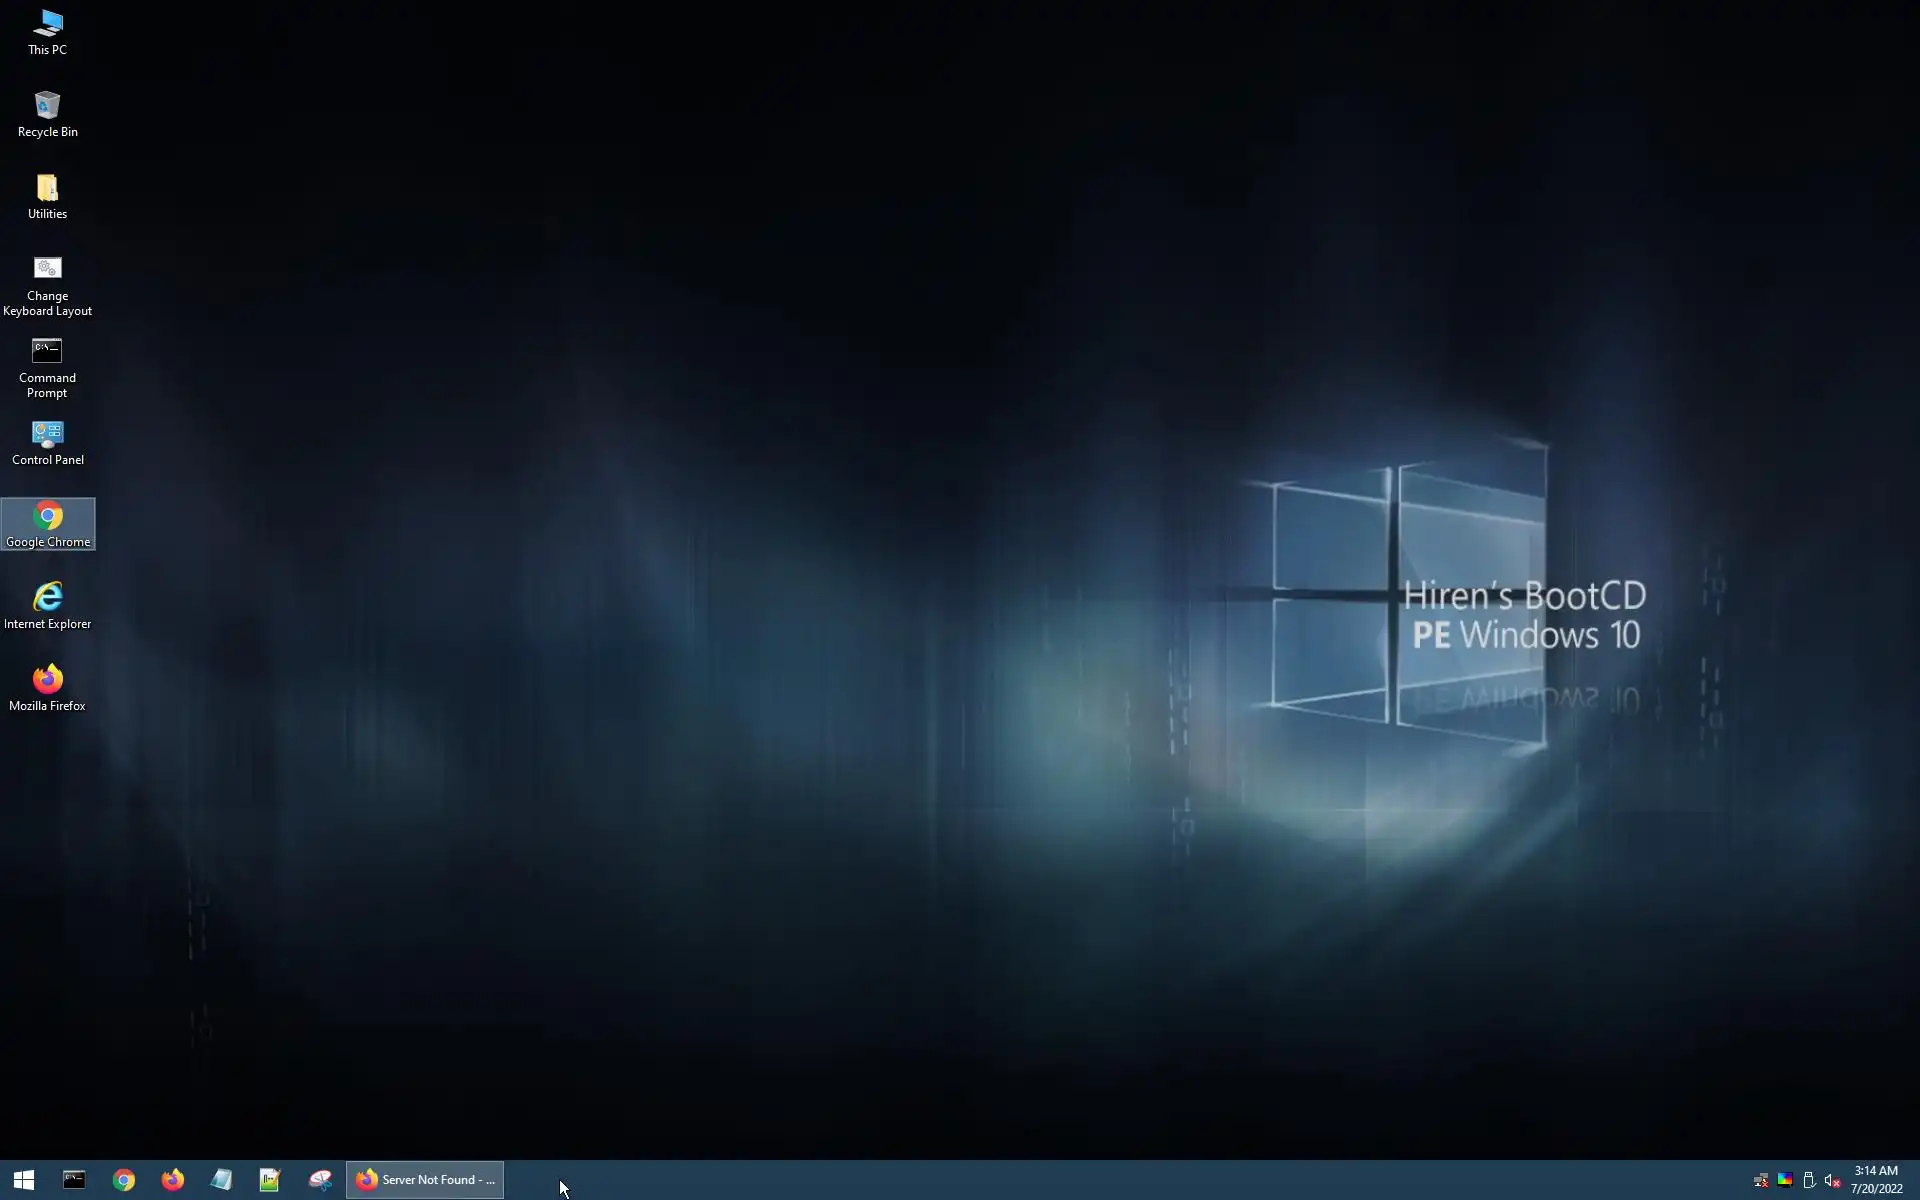
Task: Launch the Command Prompt desktop shortcut
Action: click(47, 367)
